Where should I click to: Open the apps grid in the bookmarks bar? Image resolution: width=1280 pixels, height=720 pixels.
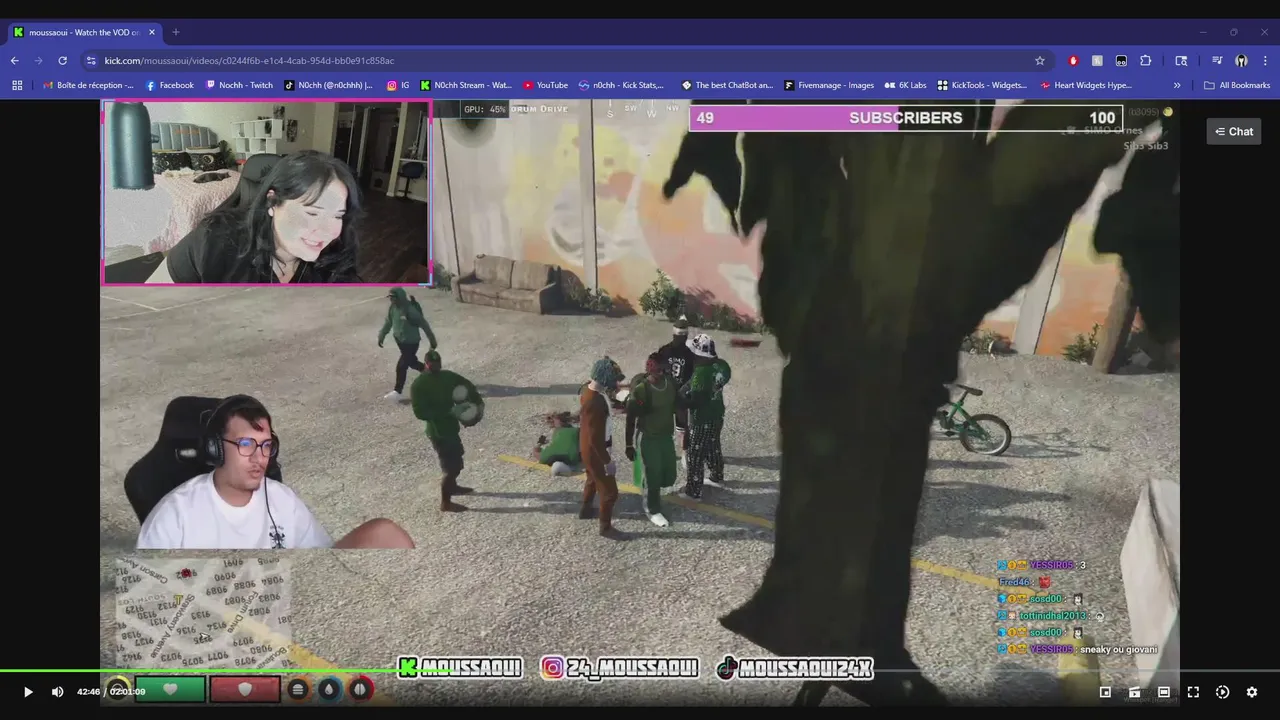[x=17, y=85]
